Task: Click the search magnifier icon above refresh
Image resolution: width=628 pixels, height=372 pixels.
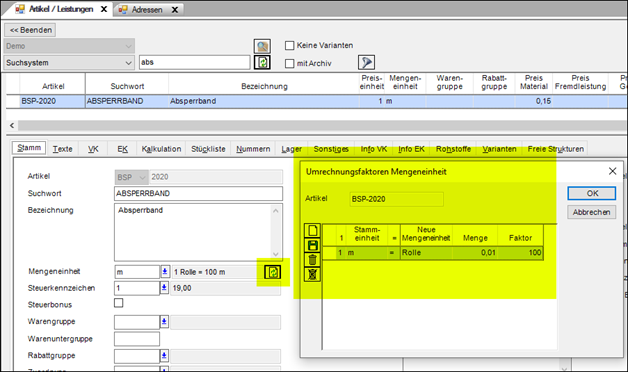Action: tap(262, 46)
